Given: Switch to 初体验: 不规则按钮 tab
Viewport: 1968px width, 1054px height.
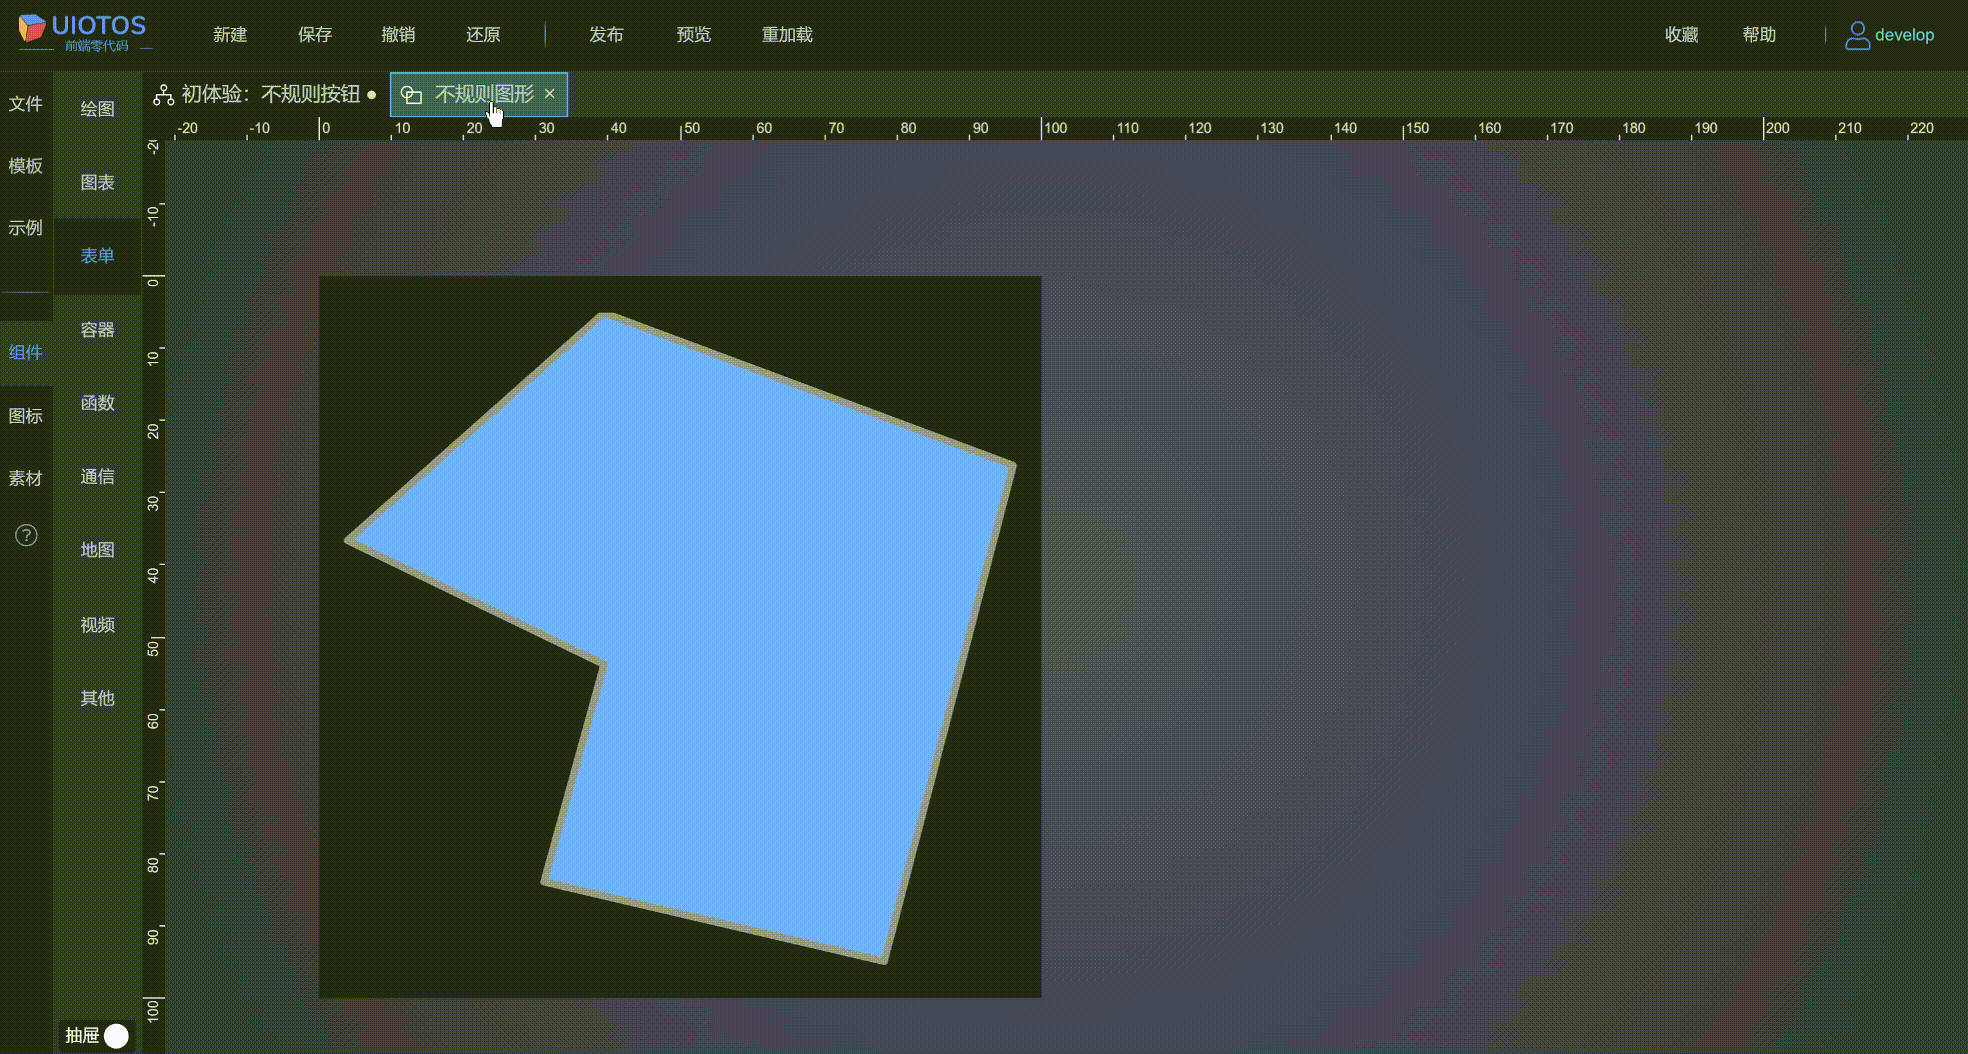Looking at the screenshot, I should (270, 95).
